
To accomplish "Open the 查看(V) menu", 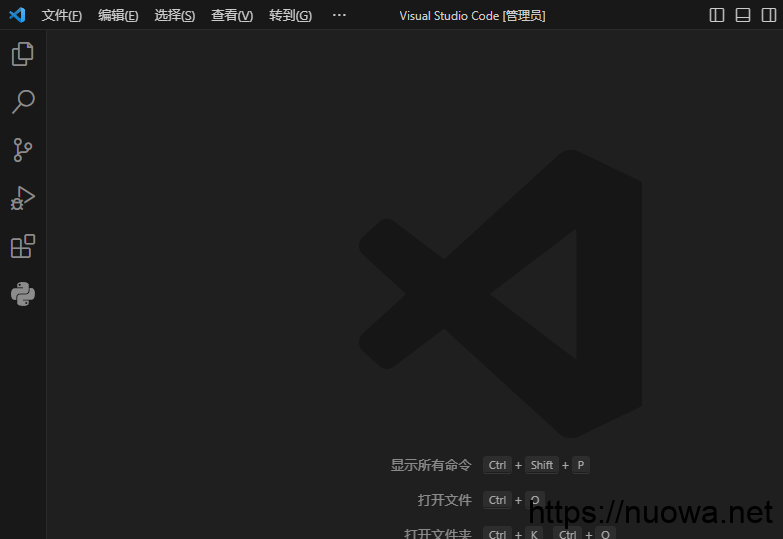I will 232,16.
